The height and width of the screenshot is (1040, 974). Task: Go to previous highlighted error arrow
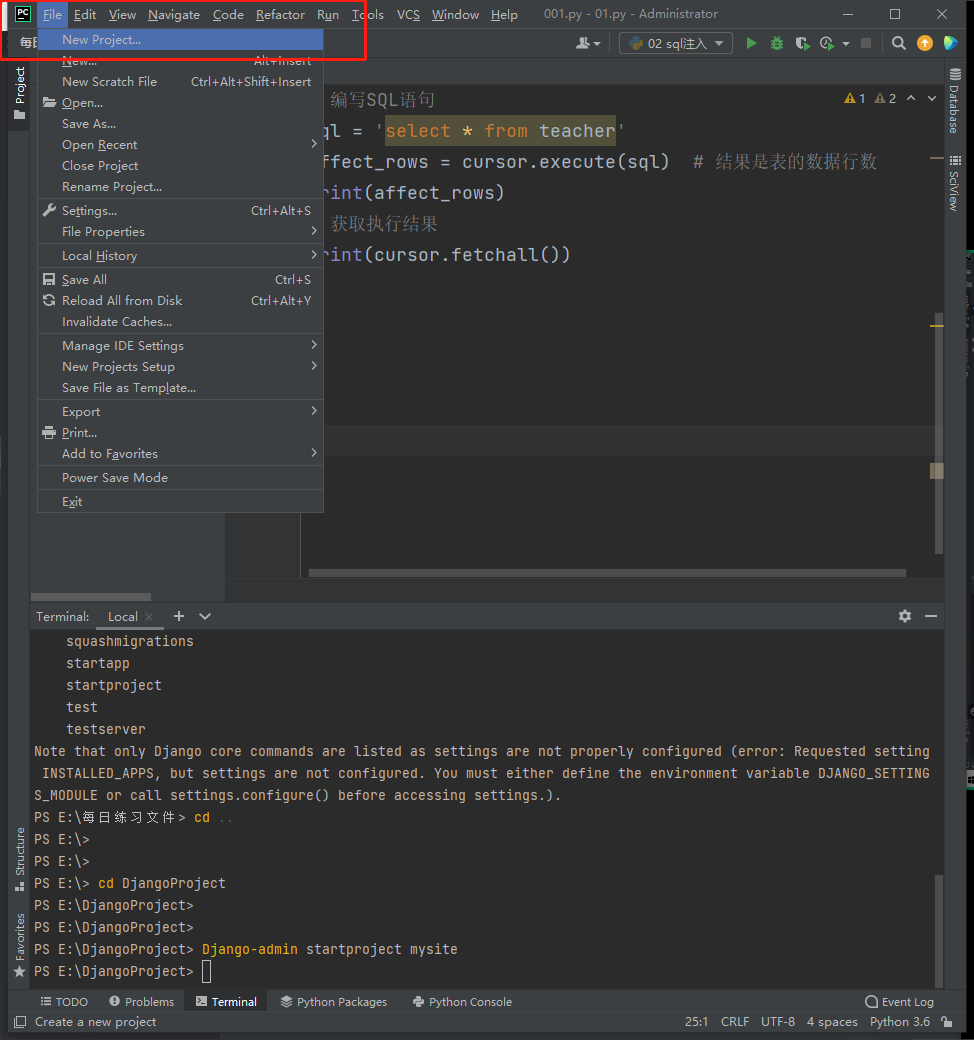click(x=911, y=98)
